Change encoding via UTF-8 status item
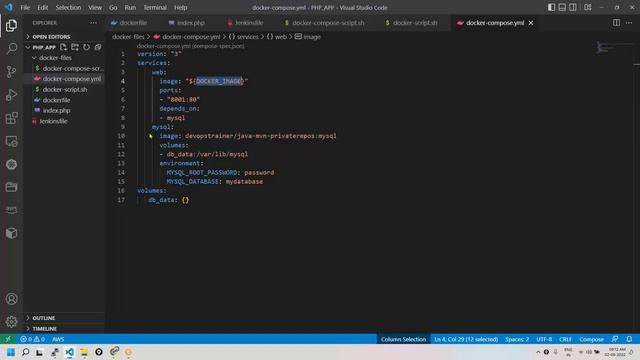 (x=544, y=339)
